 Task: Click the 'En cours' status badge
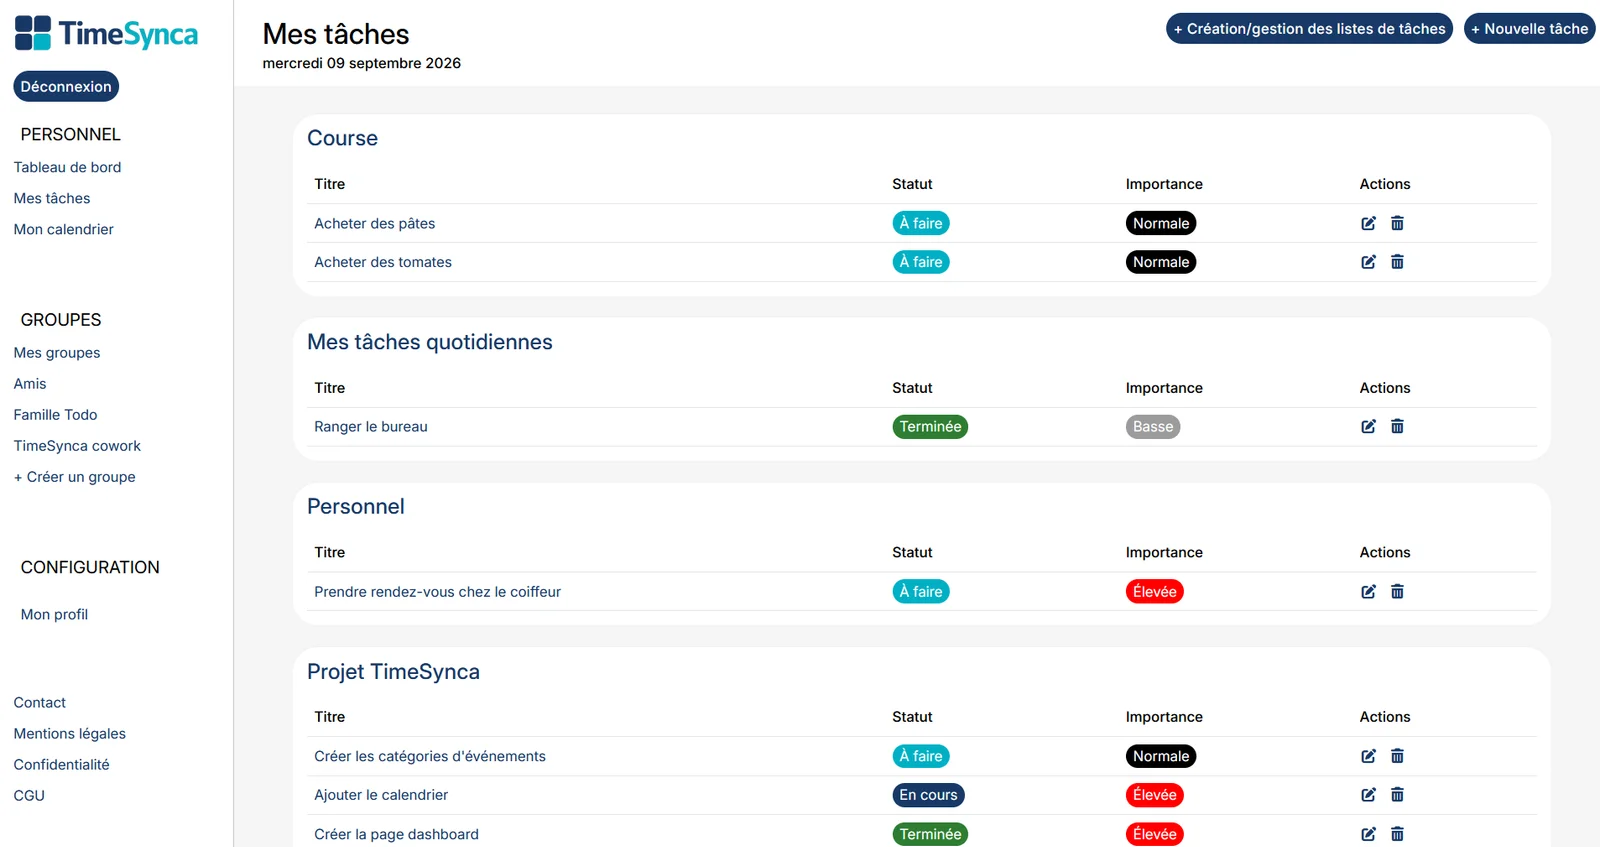coord(928,795)
